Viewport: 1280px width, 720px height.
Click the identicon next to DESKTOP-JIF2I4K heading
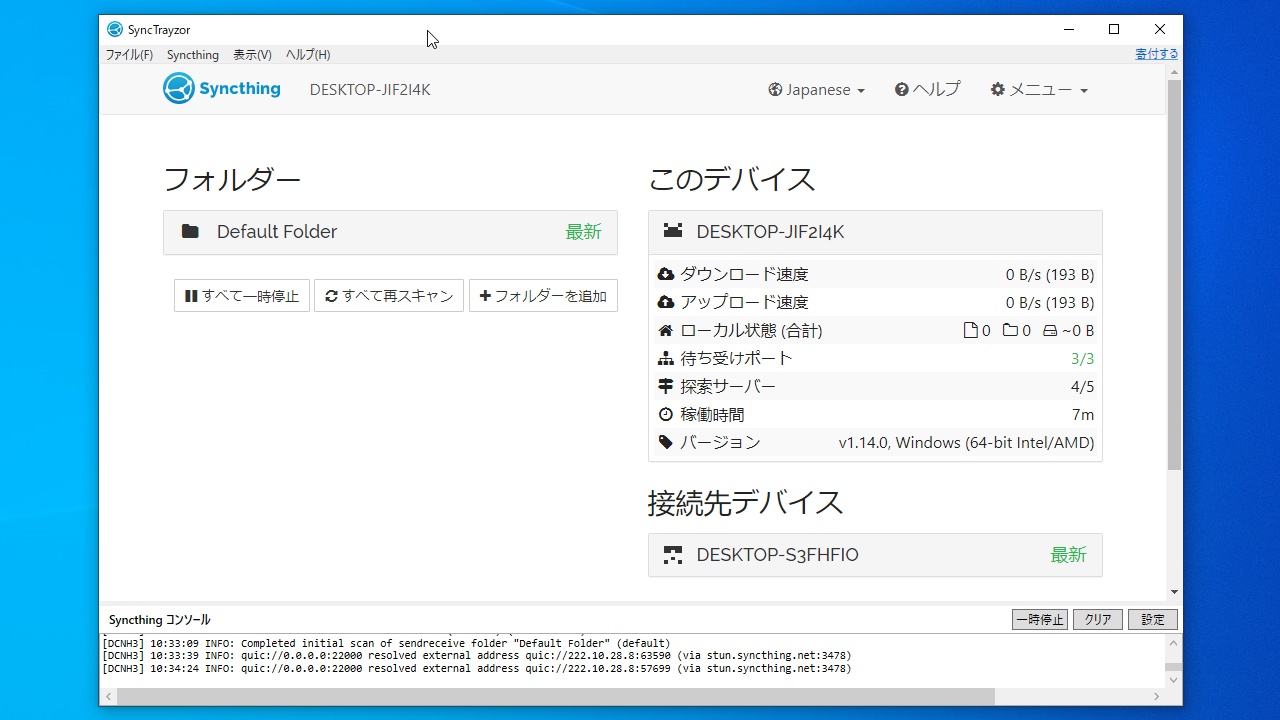[x=673, y=232]
